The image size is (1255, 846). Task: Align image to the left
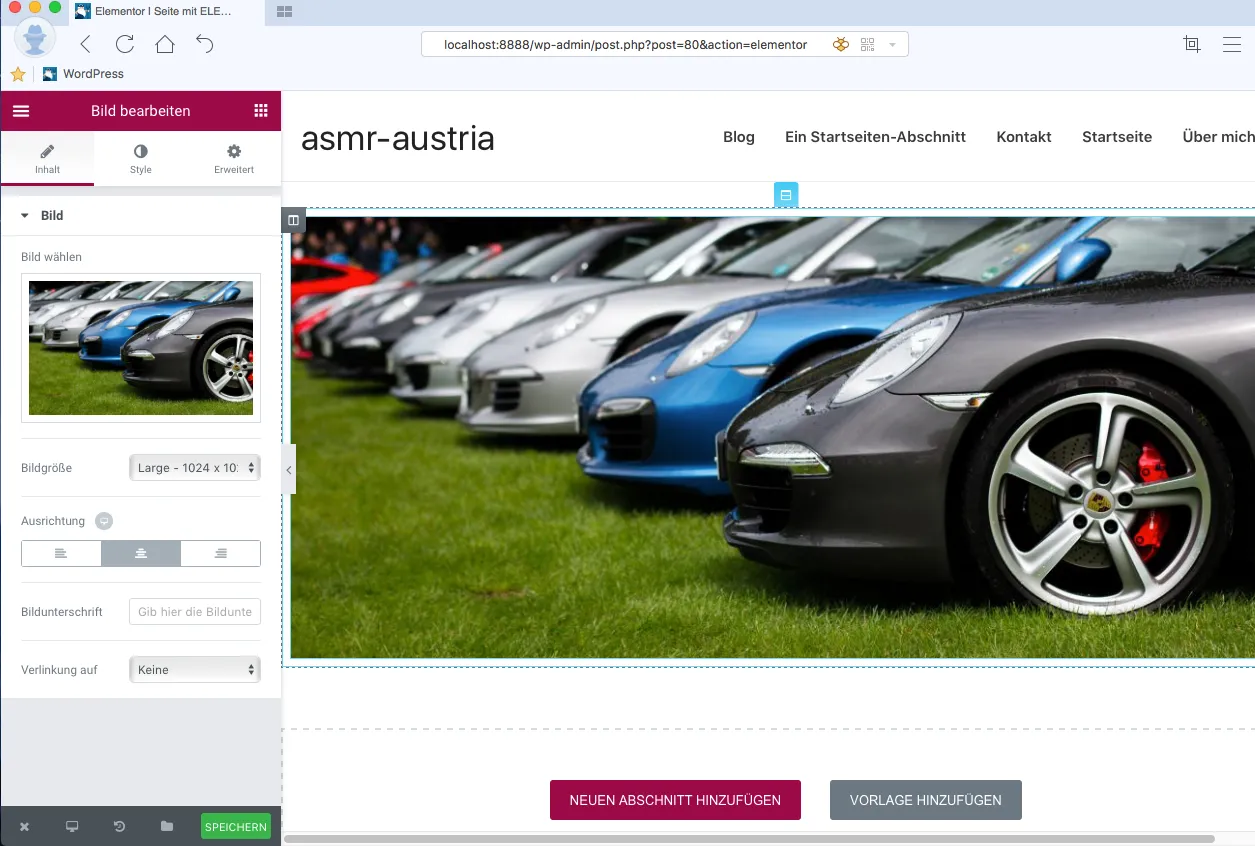pyautogui.click(x=61, y=554)
